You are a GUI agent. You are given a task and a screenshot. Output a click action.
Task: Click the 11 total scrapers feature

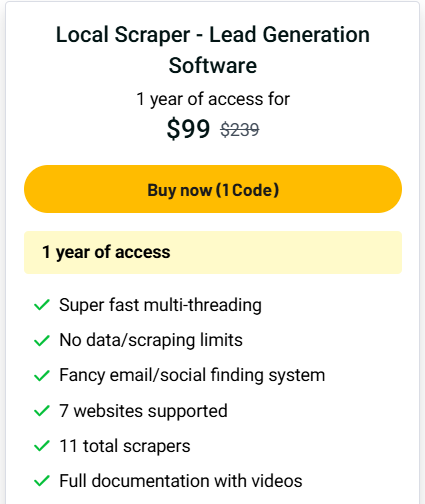(125, 446)
